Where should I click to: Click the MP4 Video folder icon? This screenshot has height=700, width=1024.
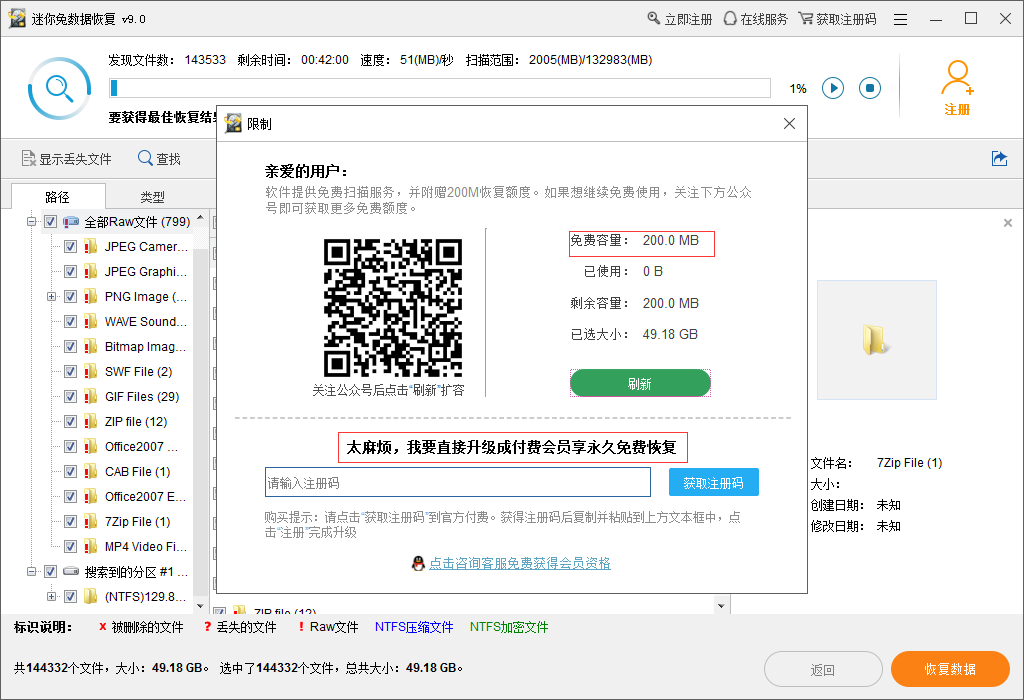(x=90, y=547)
